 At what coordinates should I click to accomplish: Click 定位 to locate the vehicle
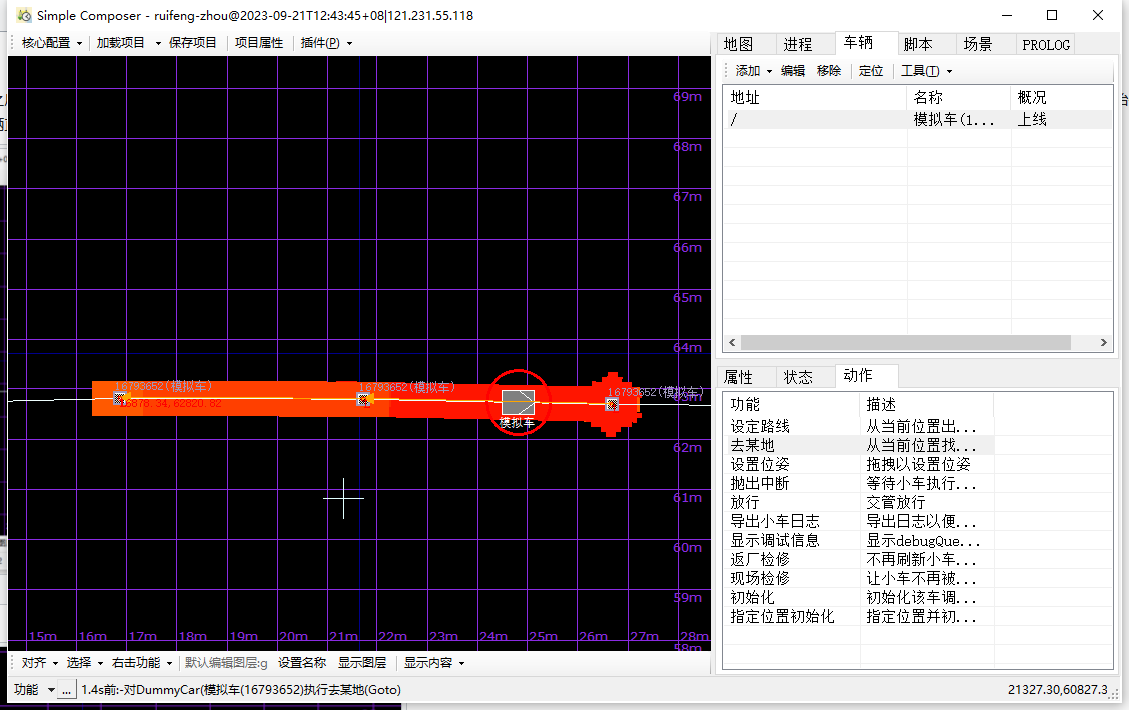pos(871,71)
